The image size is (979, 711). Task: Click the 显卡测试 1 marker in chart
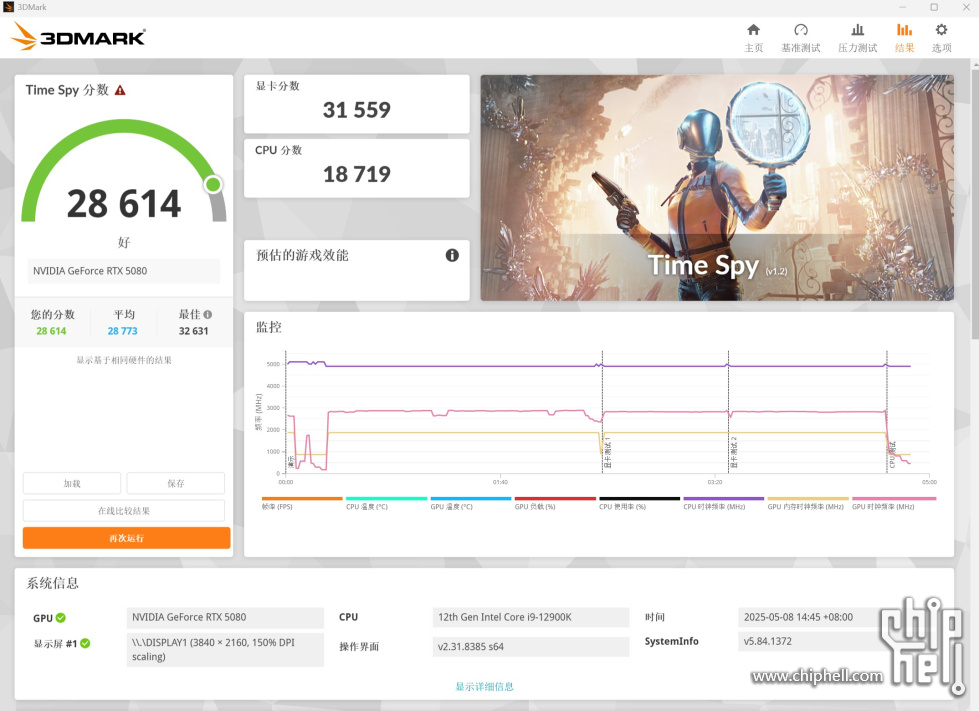point(608,453)
